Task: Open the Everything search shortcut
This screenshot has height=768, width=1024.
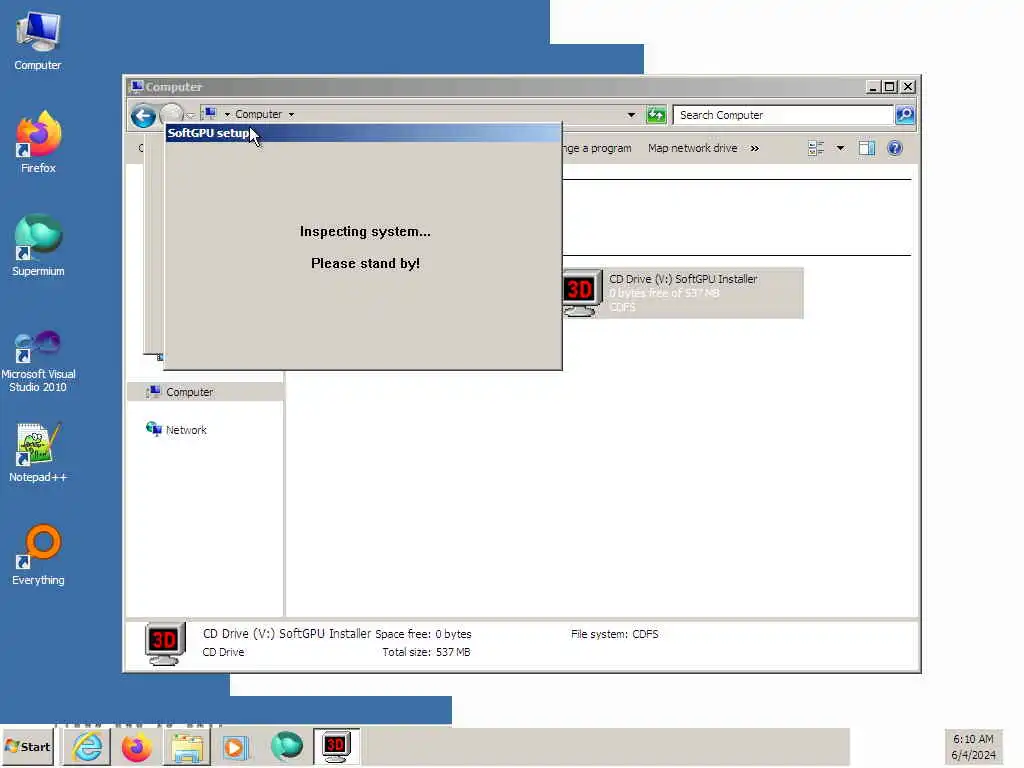Action: pyautogui.click(x=38, y=555)
